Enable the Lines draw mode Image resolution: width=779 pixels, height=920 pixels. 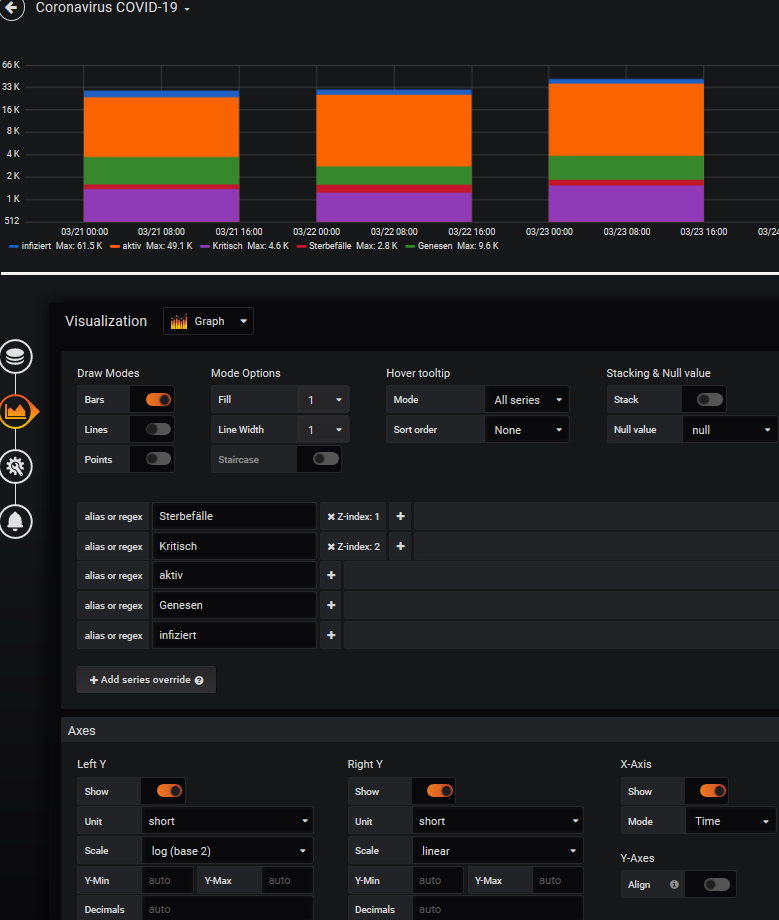(x=158, y=430)
